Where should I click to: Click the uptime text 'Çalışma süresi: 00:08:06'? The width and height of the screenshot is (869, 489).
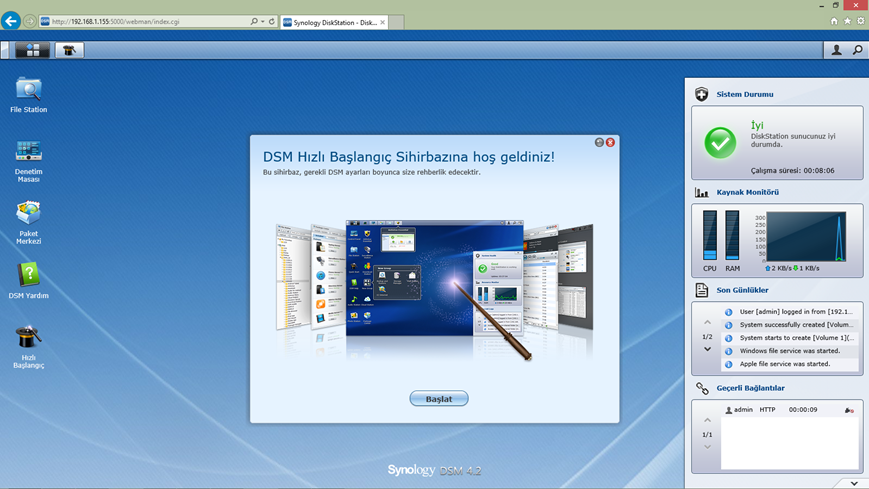[x=792, y=171]
